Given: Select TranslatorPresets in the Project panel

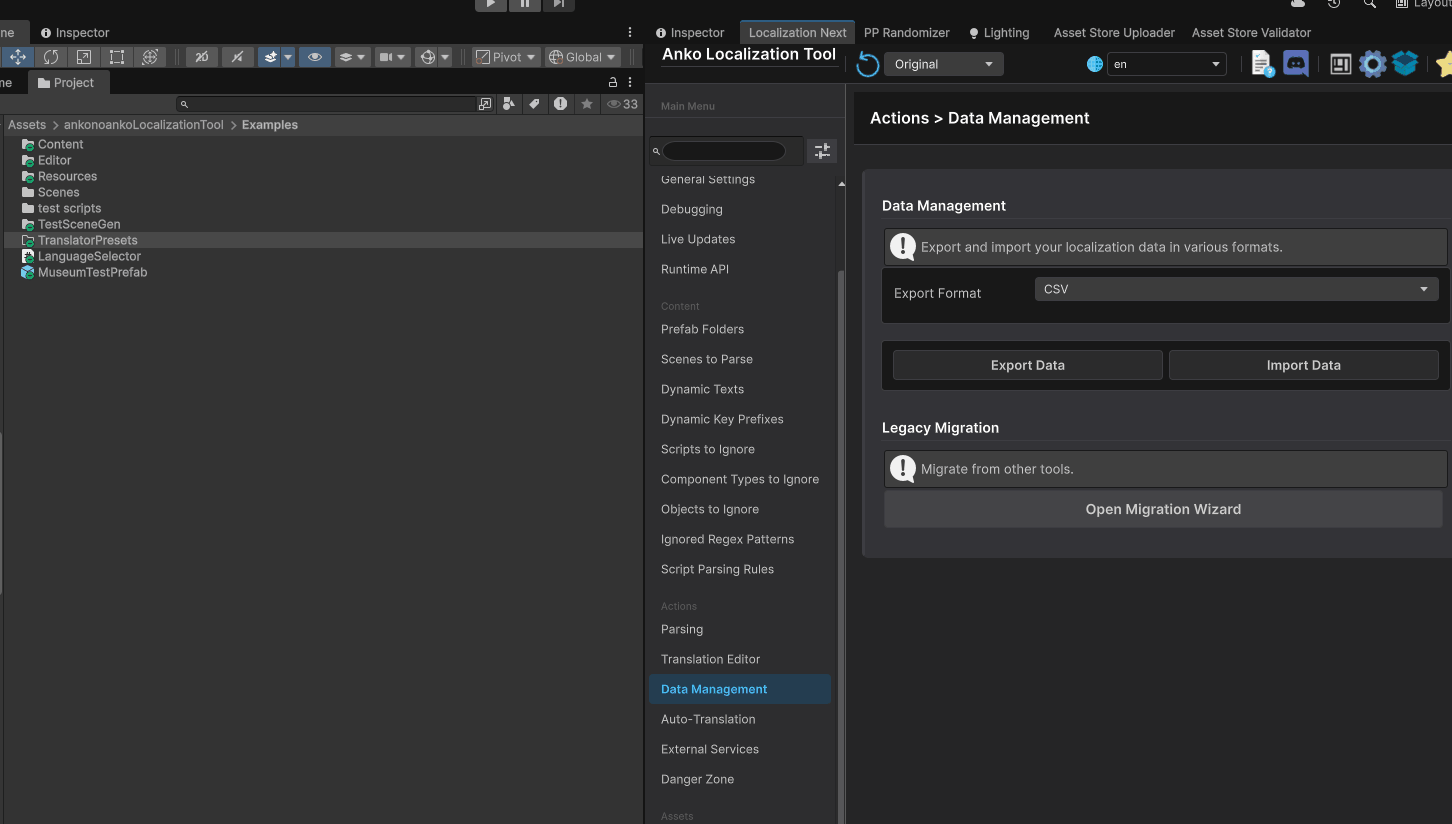Looking at the screenshot, I should click(87, 240).
